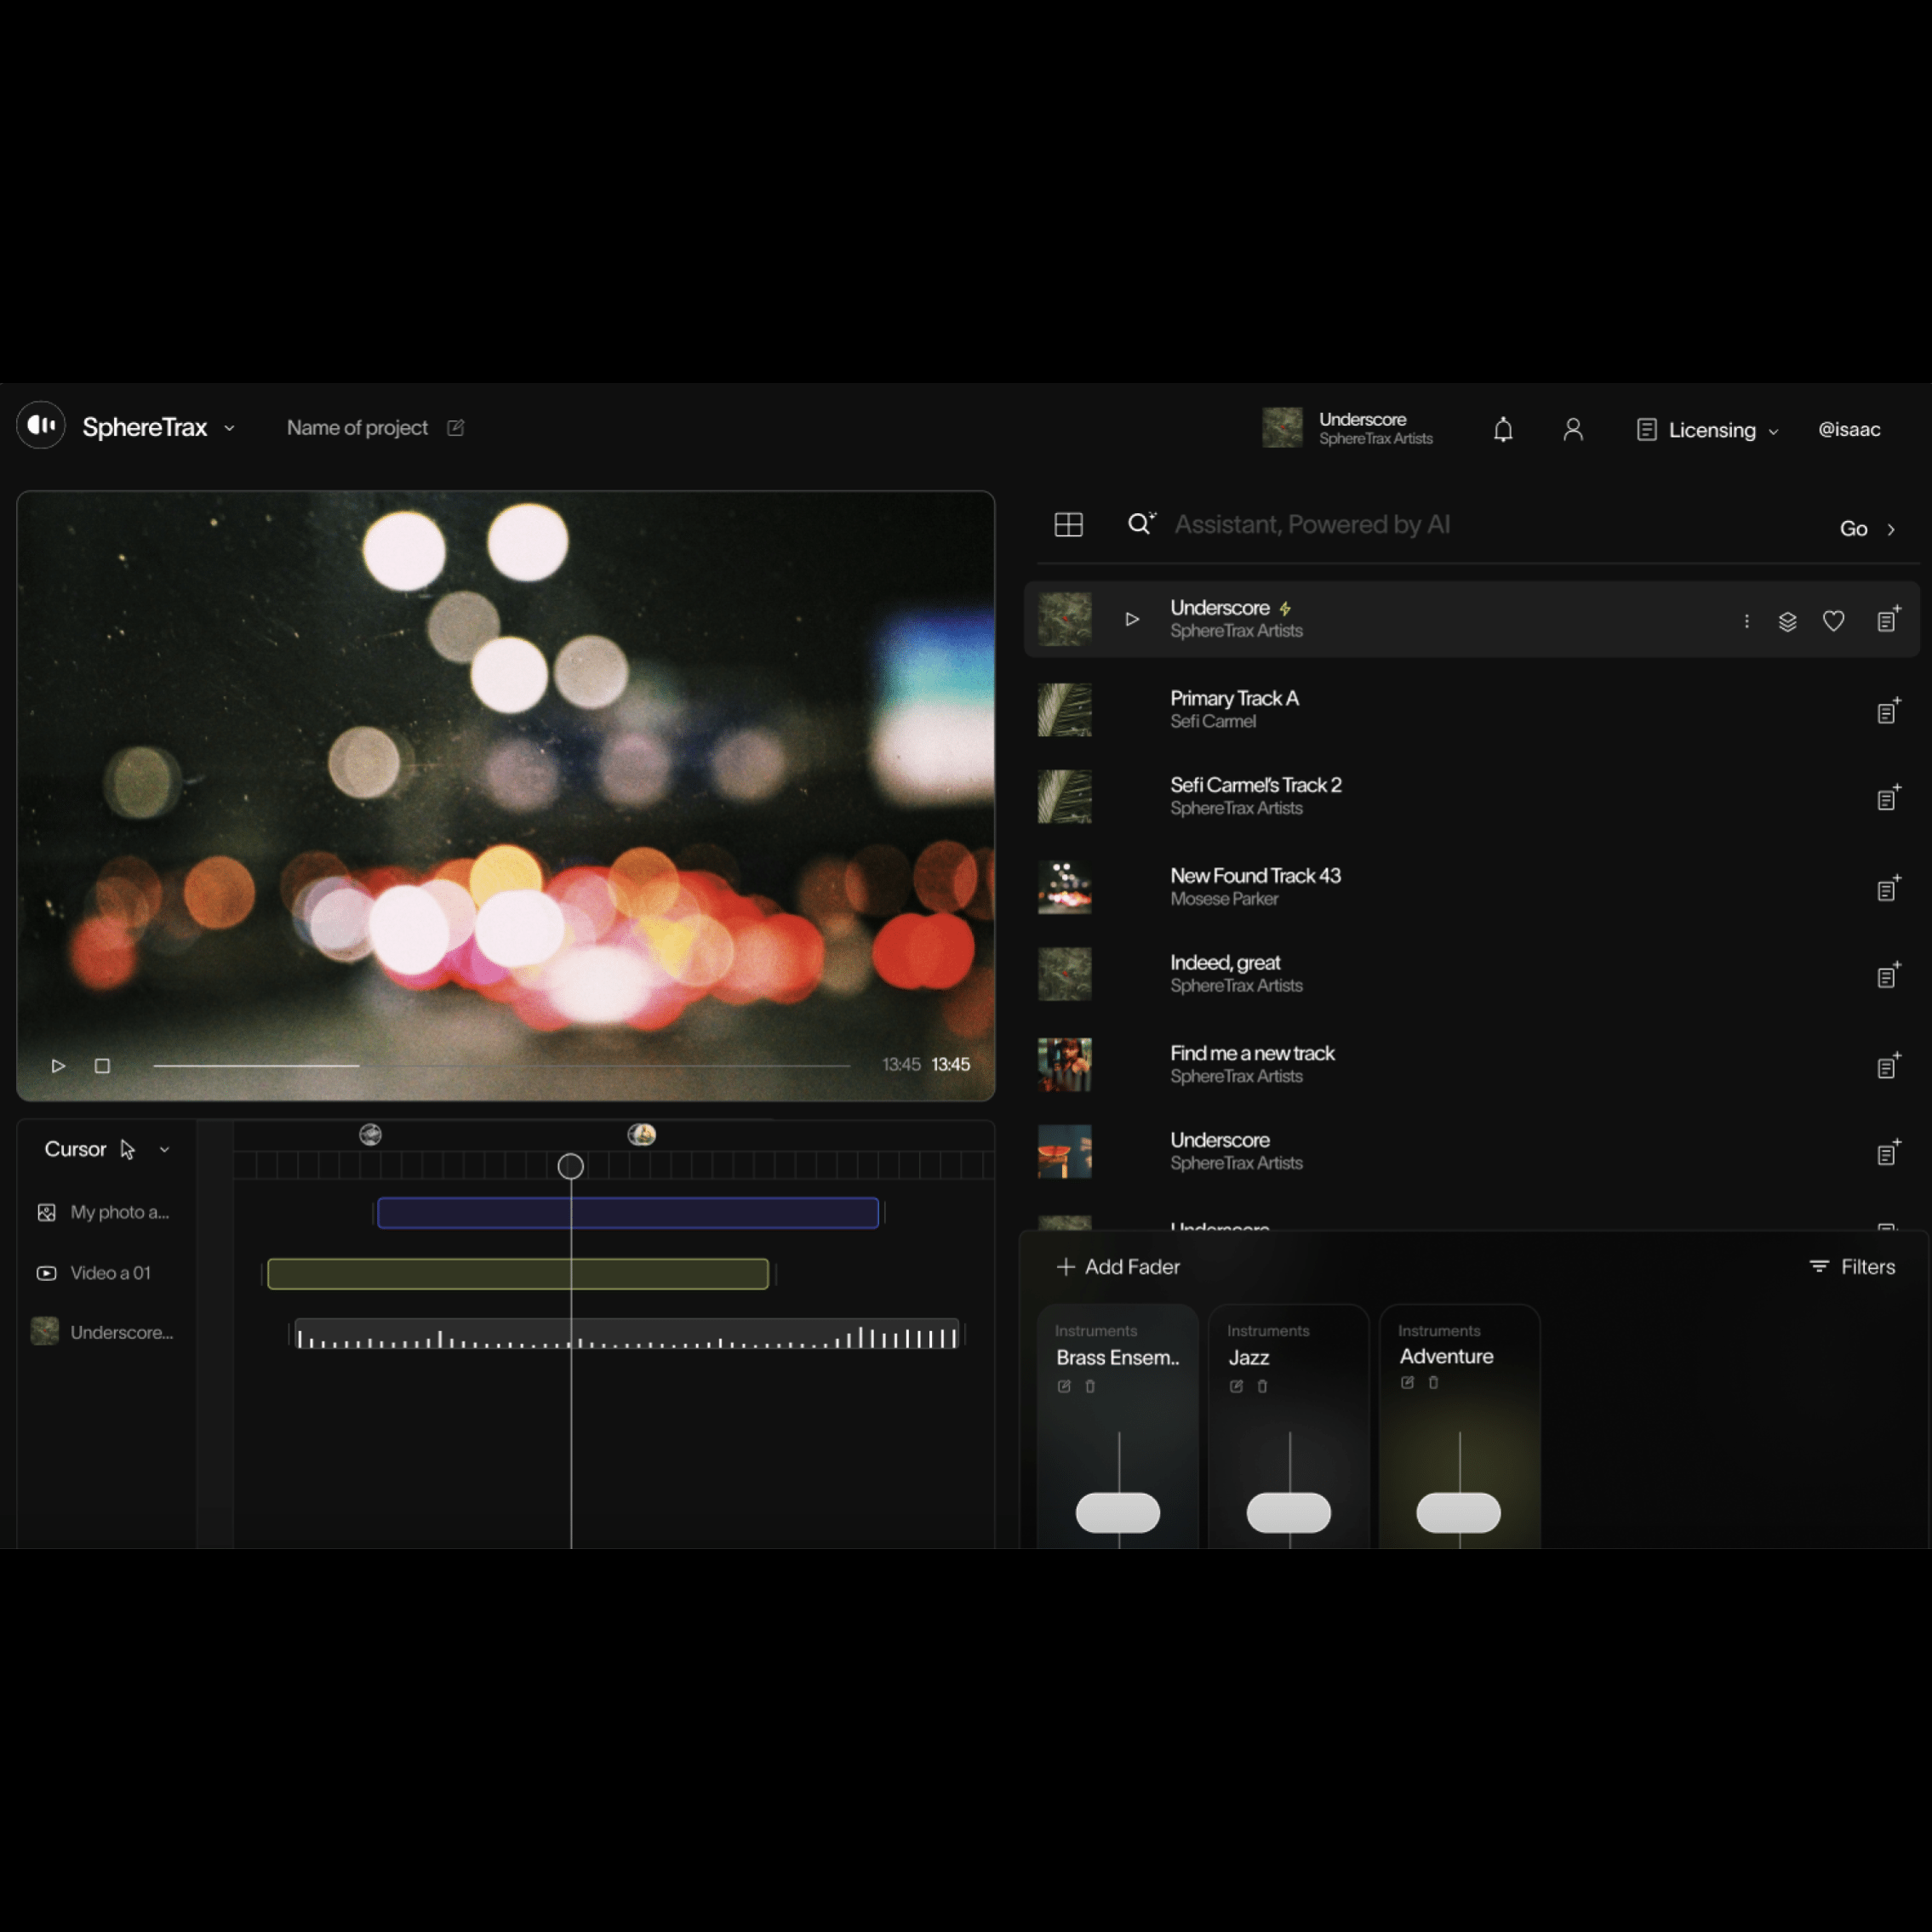Open the user profile icon in the header
Image resolution: width=1932 pixels, height=1932 pixels.
tap(1573, 429)
